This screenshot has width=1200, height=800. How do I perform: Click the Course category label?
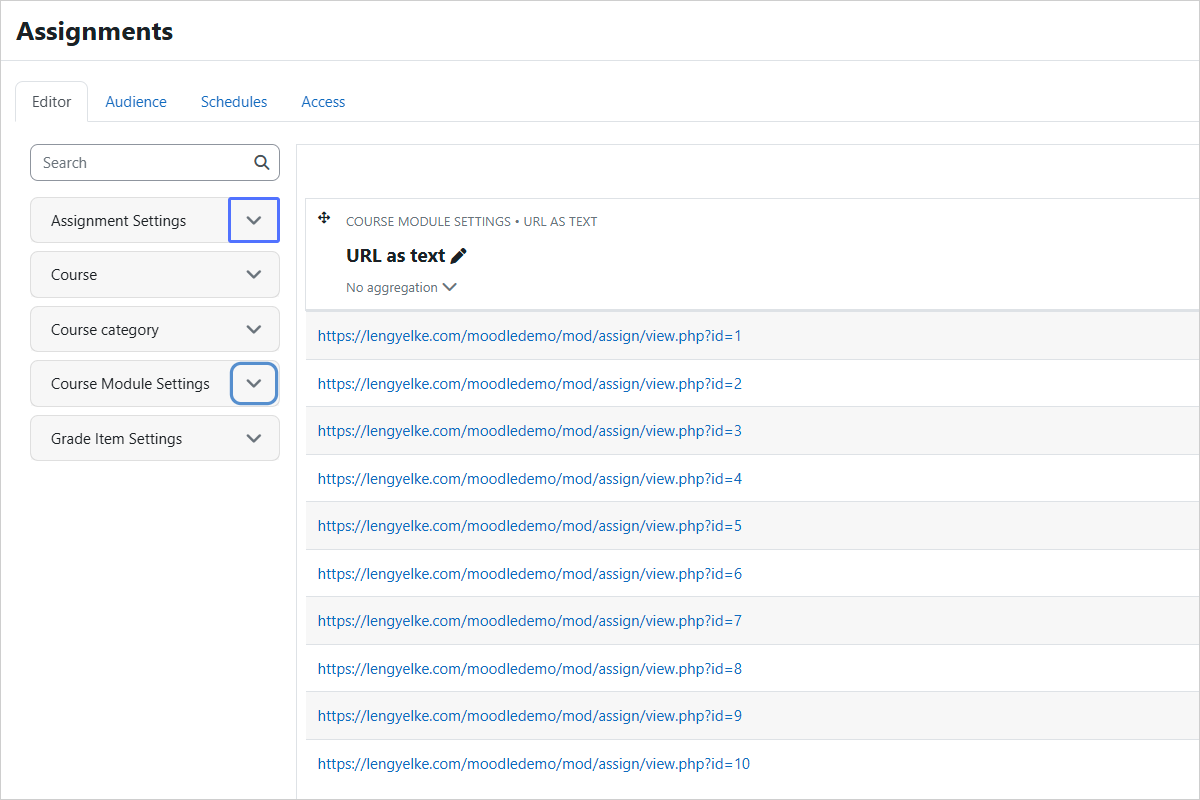[x=105, y=330]
